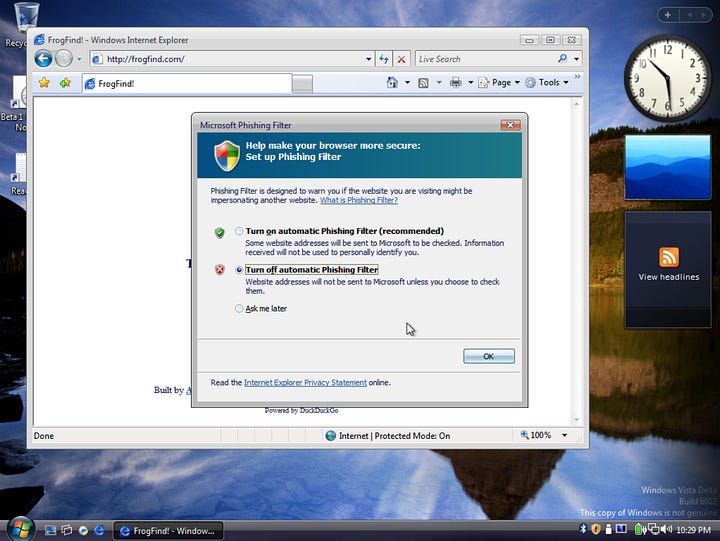Screen dimensions: 720x541
Task: Go back using the IE Back arrow
Action: coord(43,59)
